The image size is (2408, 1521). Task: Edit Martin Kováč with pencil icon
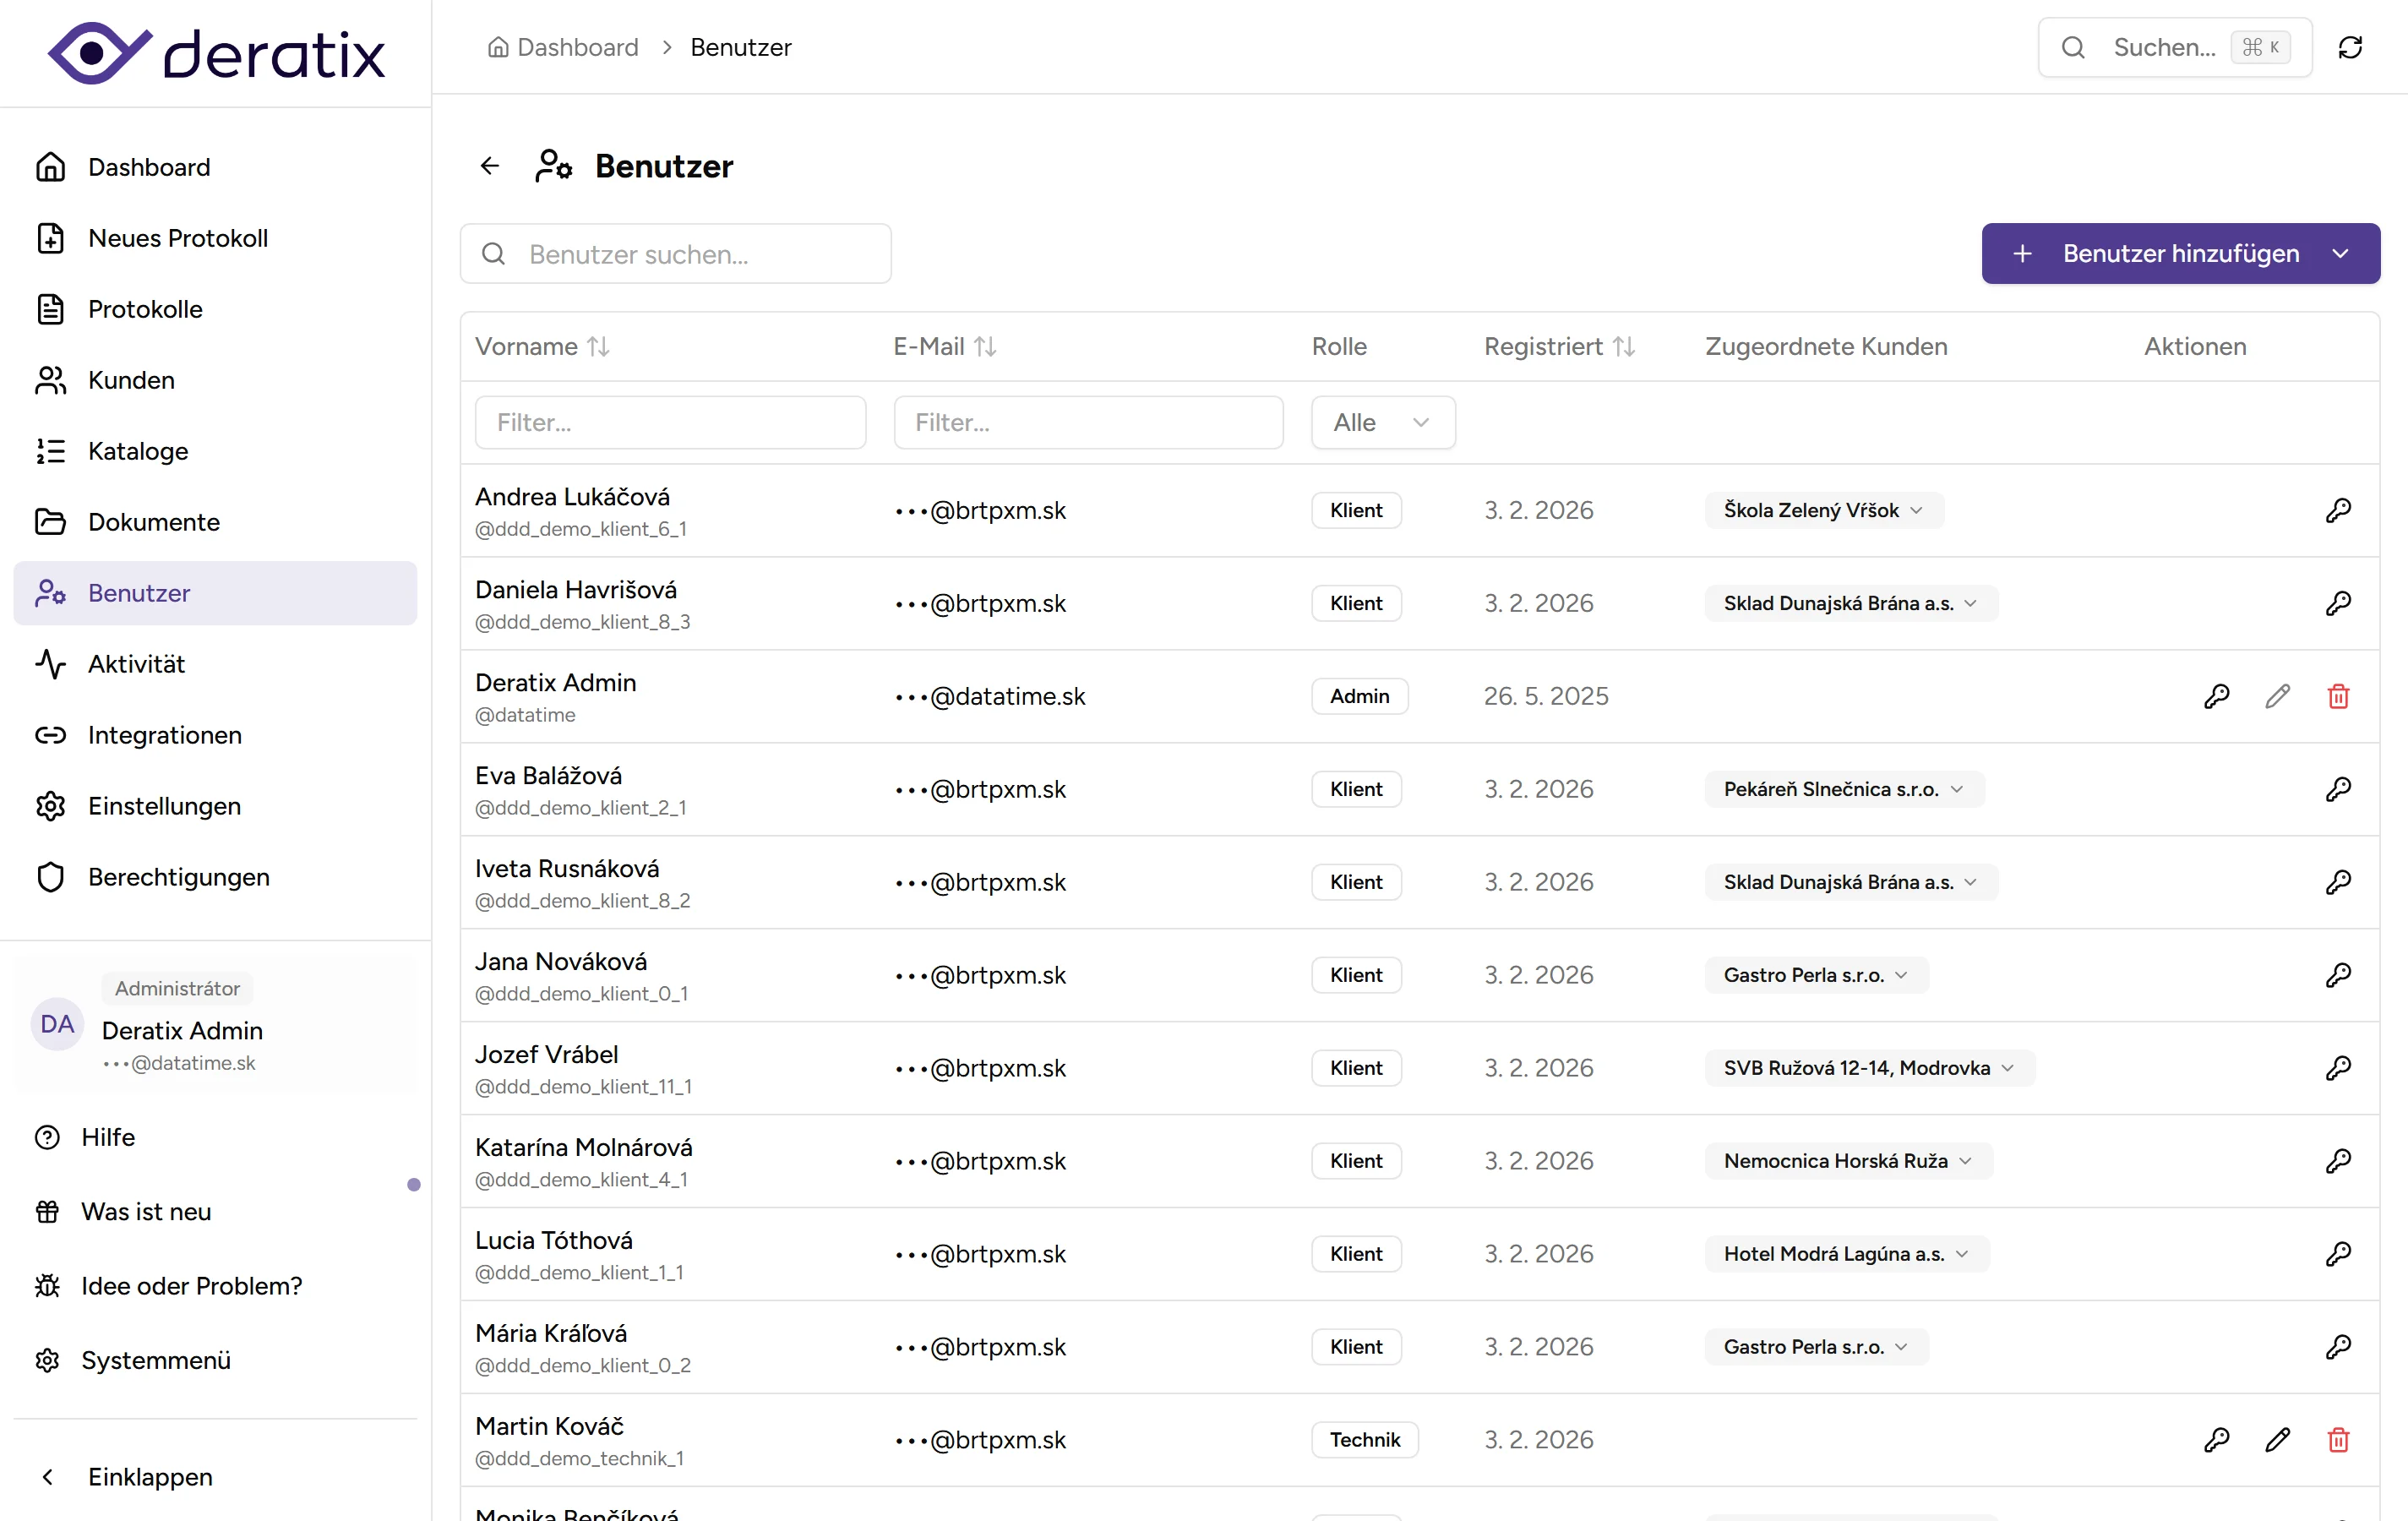pyautogui.click(x=2277, y=1440)
